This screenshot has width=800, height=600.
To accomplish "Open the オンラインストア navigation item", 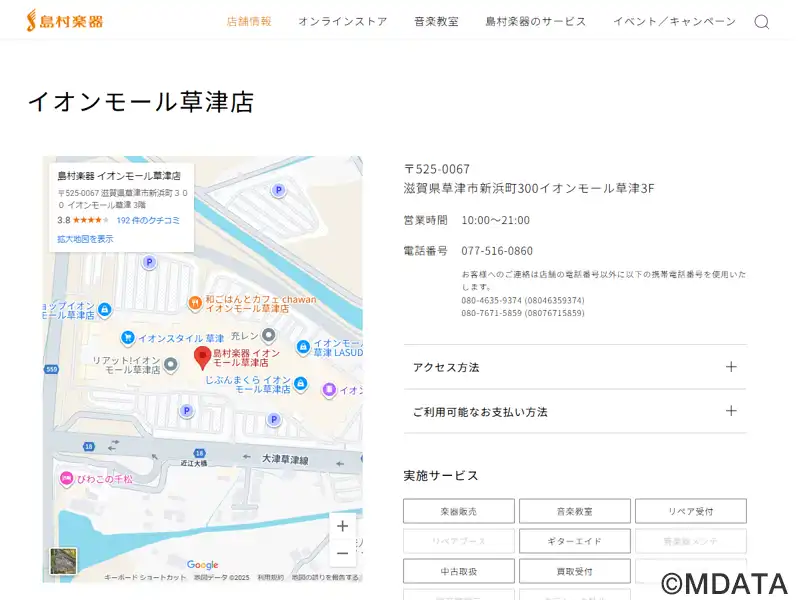I will coord(343,21).
